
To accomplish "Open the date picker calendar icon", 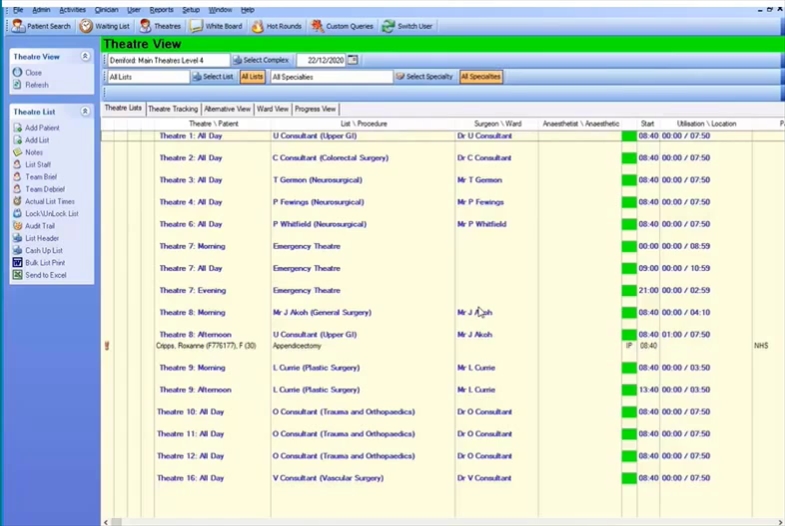I will tap(352, 60).
